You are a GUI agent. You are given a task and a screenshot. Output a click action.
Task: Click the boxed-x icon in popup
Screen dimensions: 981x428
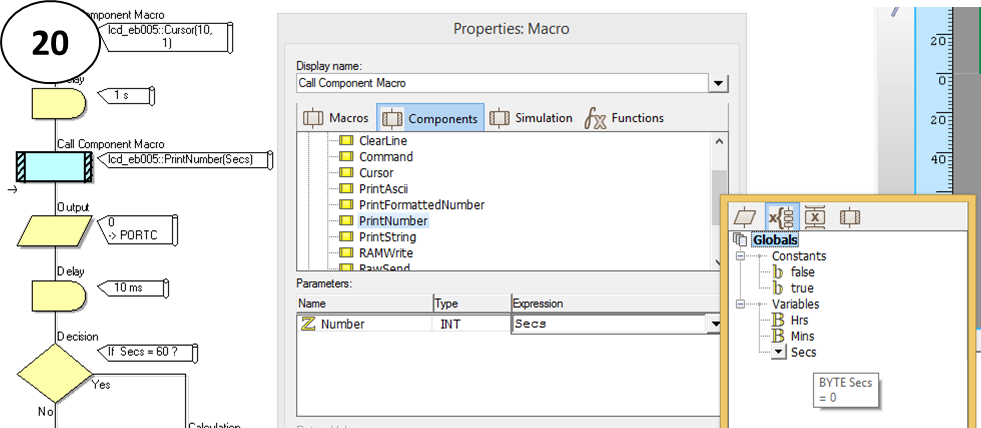814,216
